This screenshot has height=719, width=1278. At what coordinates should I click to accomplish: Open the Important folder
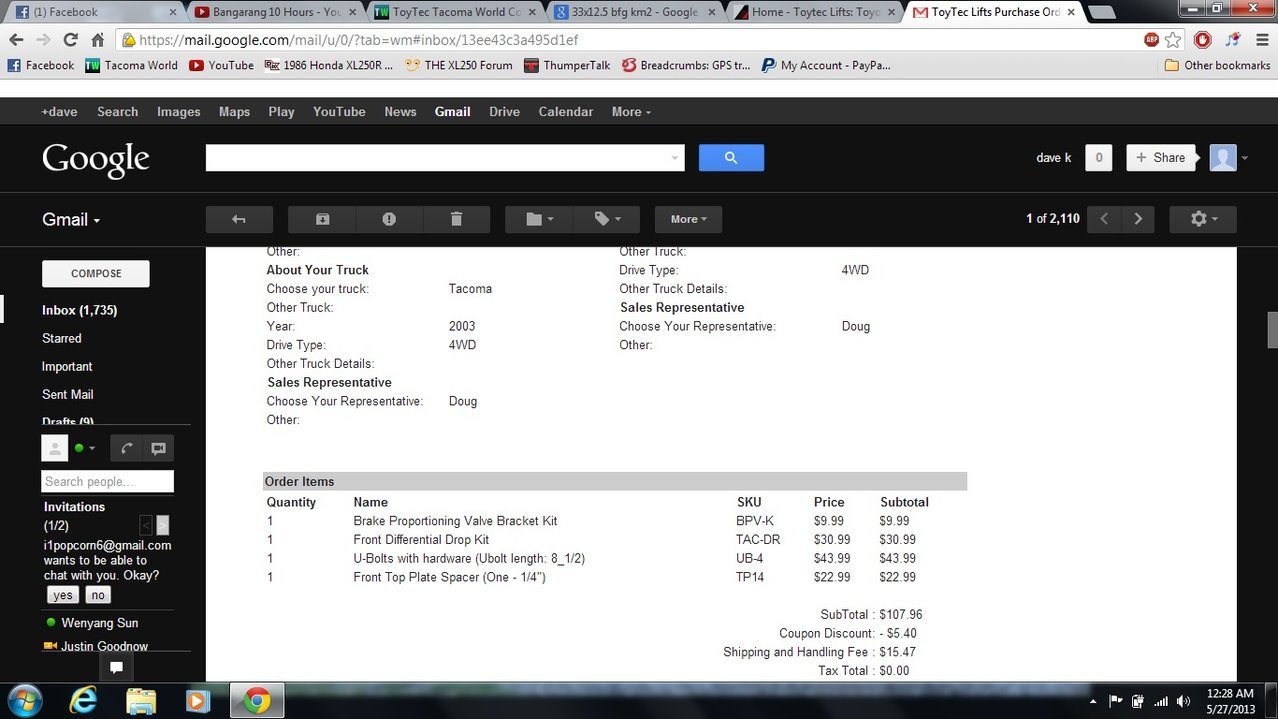coord(67,366)
